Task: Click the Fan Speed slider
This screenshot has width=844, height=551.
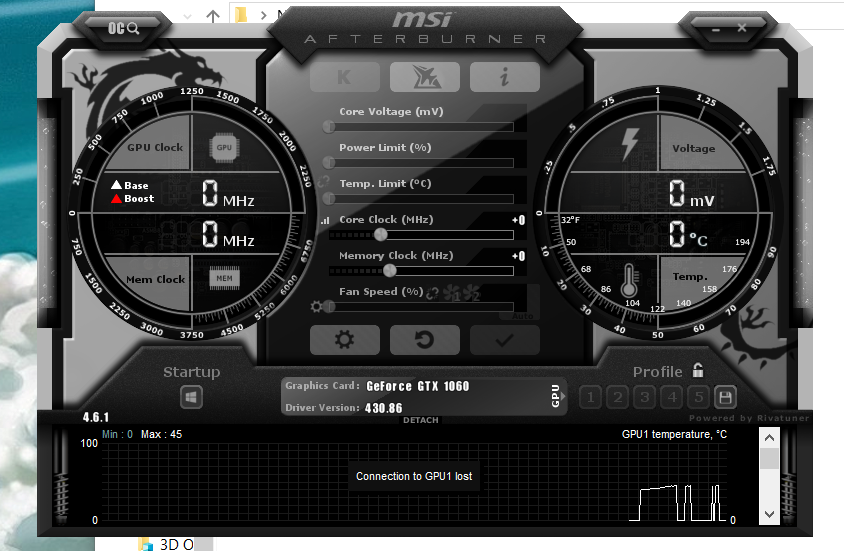Action: [x=421, y=307]
